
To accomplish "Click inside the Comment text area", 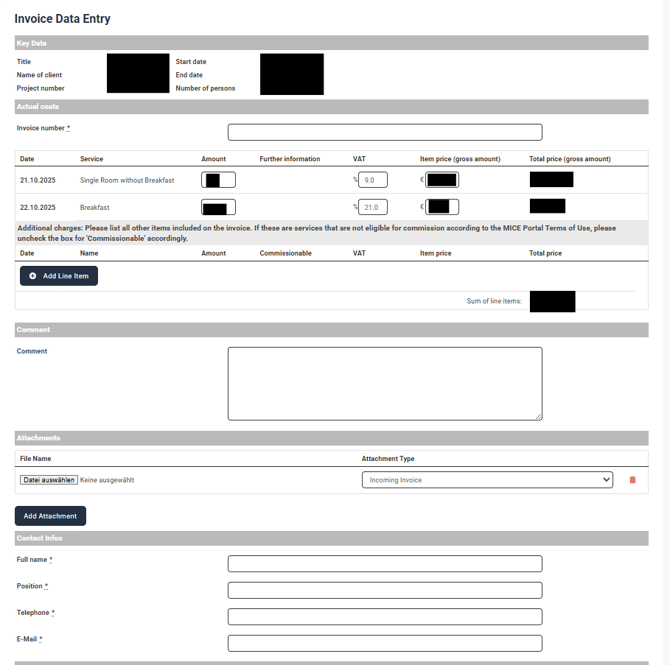I will click(384, 383).
